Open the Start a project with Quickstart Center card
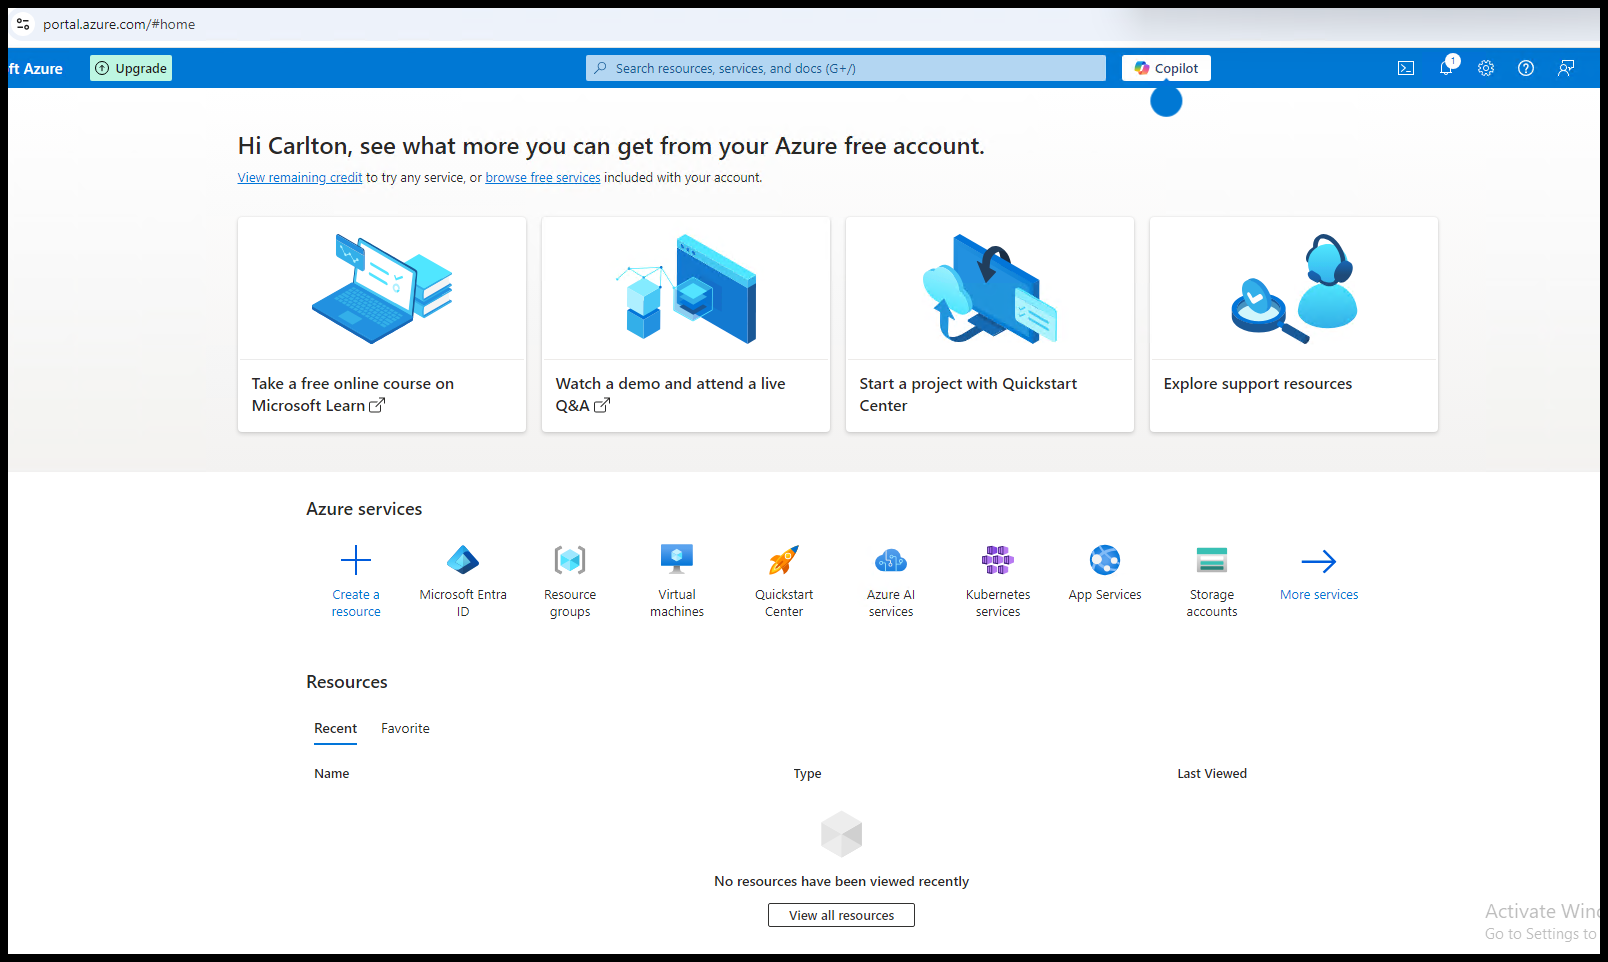The height and width of the screenshot is (962, 1608). (990, 325)
